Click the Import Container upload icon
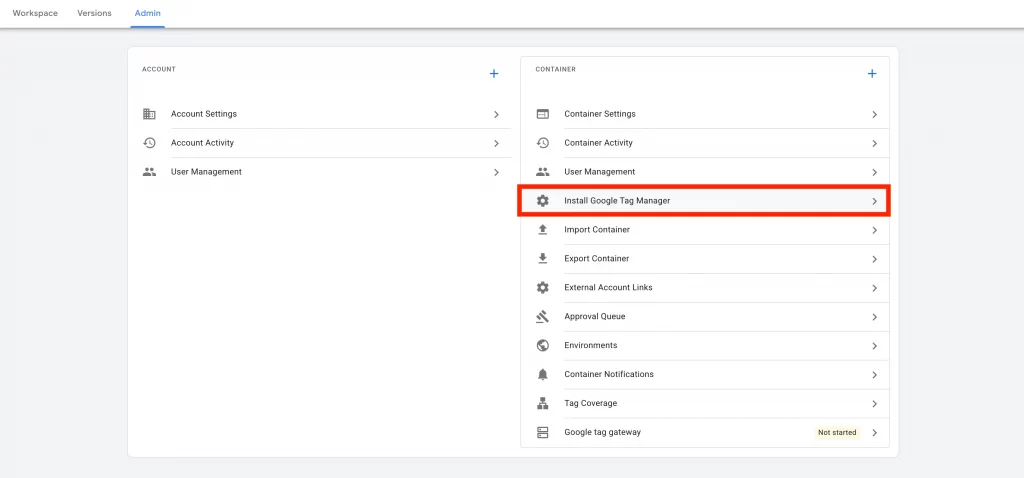 543,230
